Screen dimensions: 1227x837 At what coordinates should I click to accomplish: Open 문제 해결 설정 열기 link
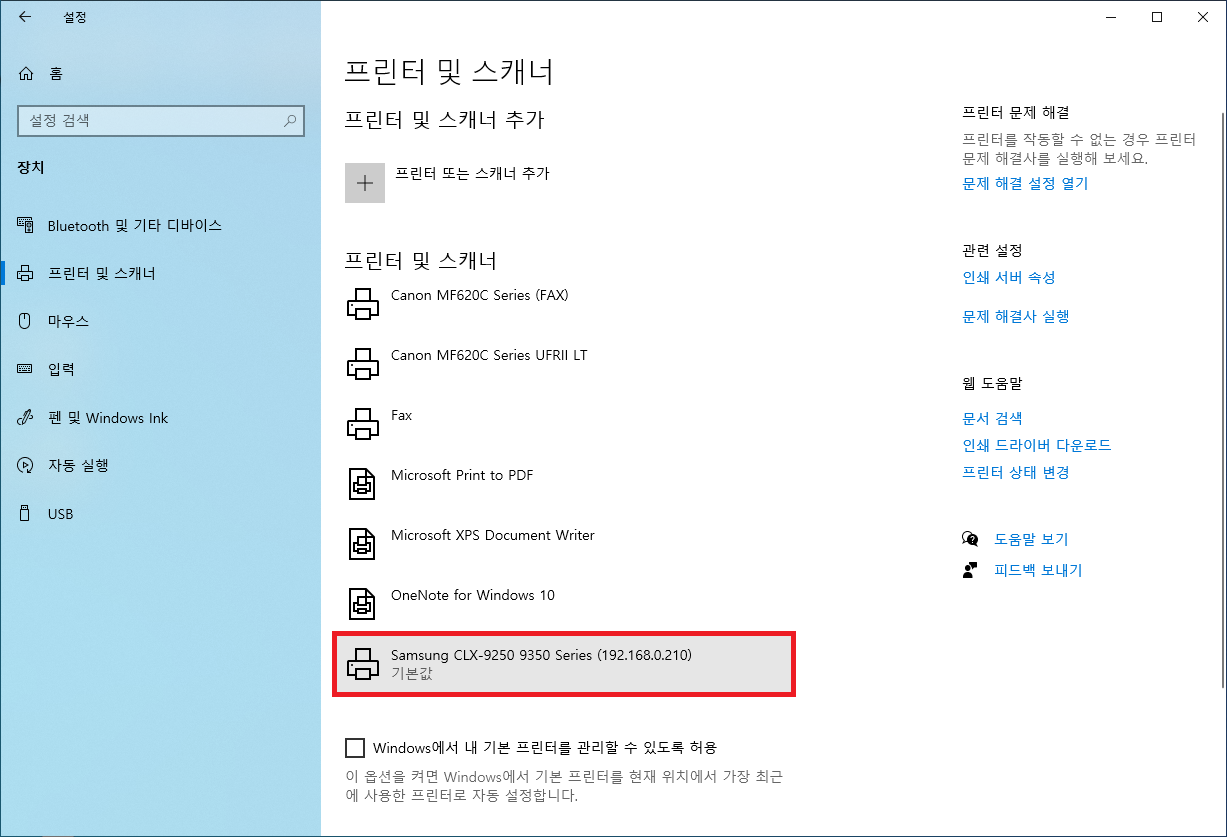(x=1025, y=183)
